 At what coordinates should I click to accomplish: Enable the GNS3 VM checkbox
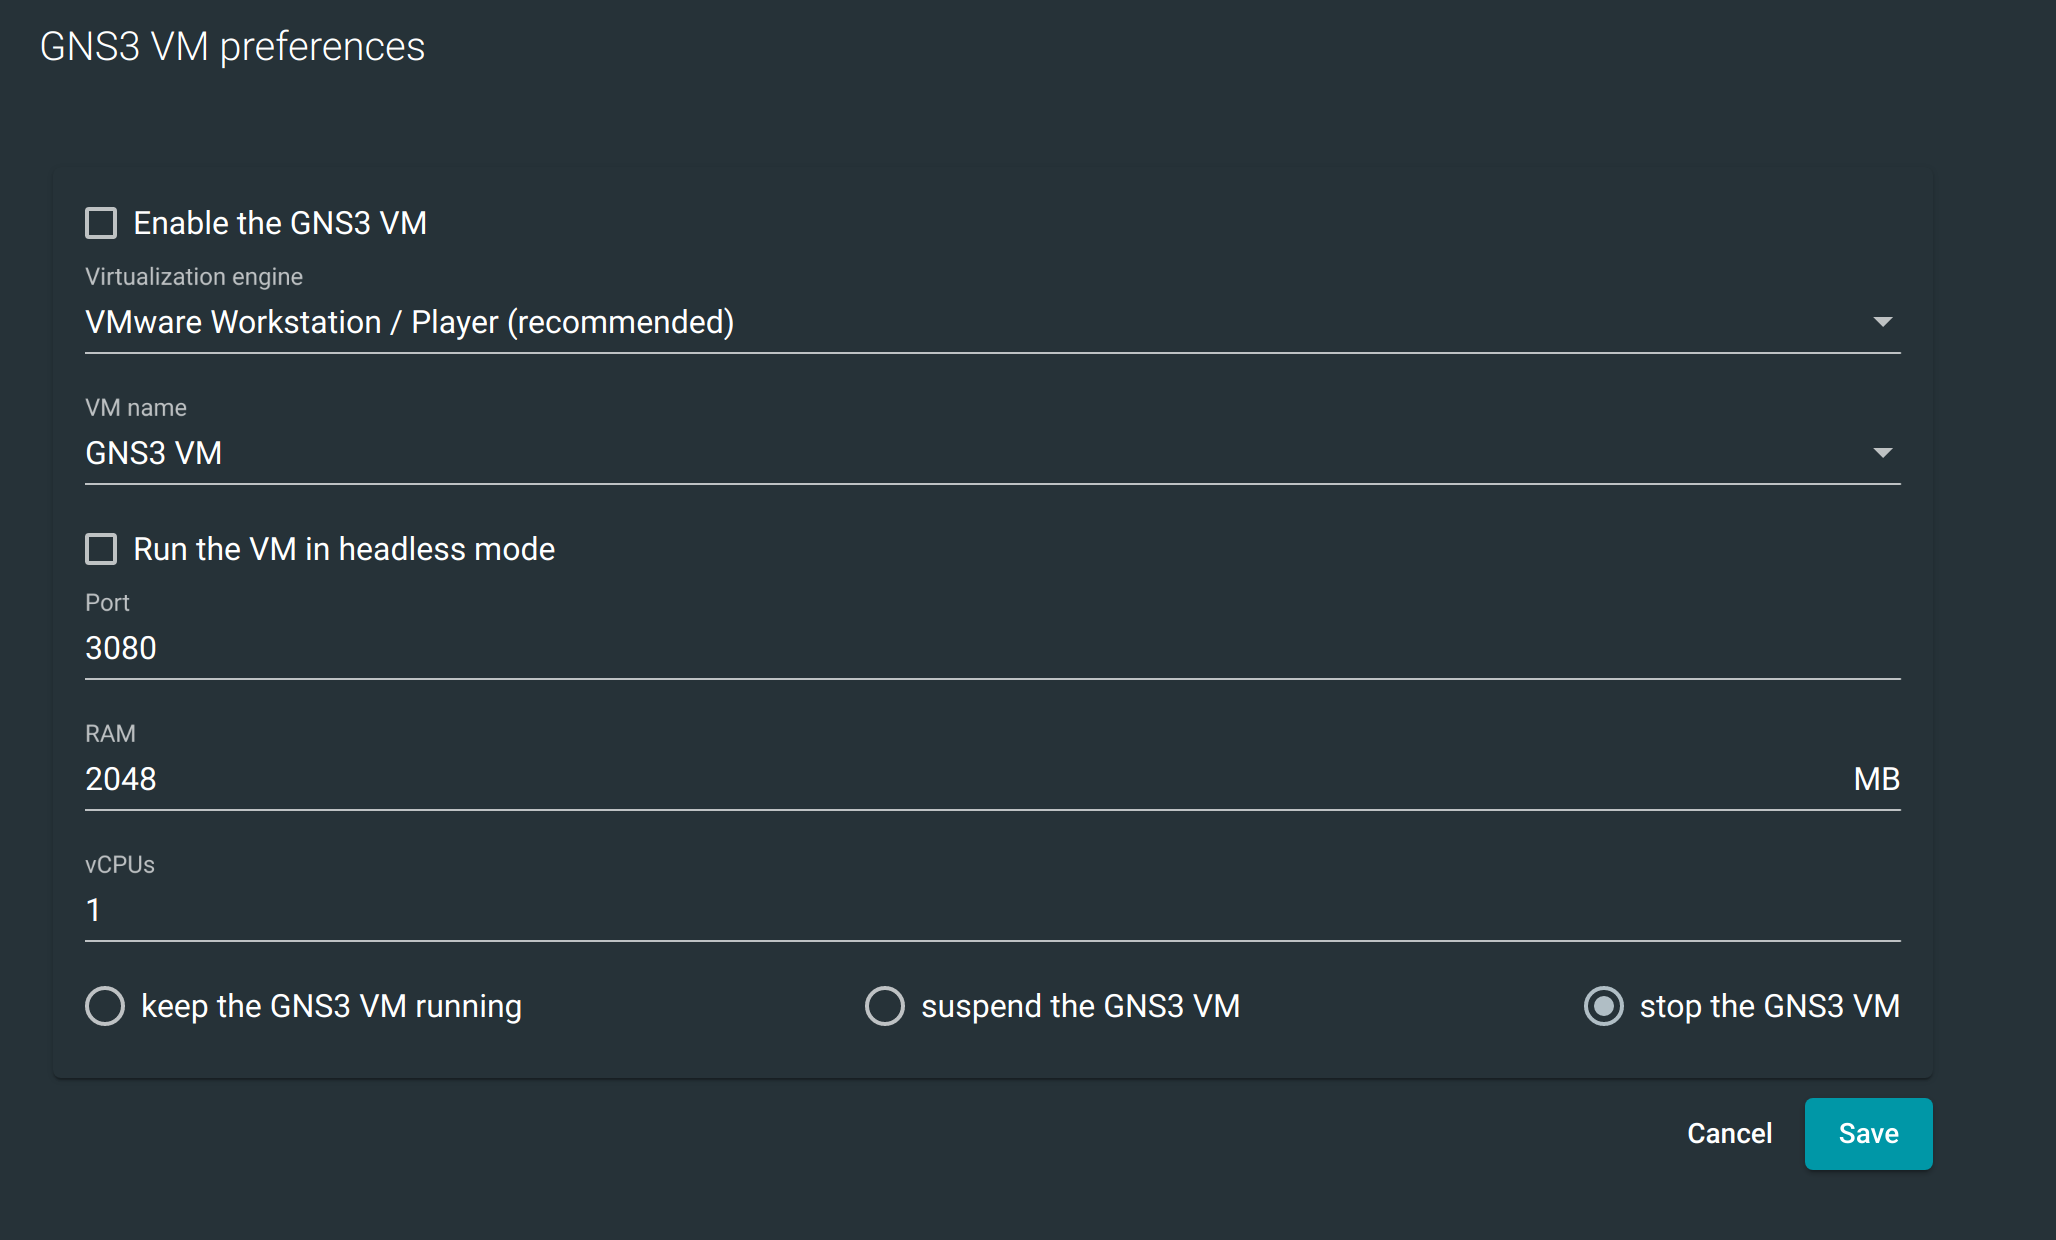101,223
